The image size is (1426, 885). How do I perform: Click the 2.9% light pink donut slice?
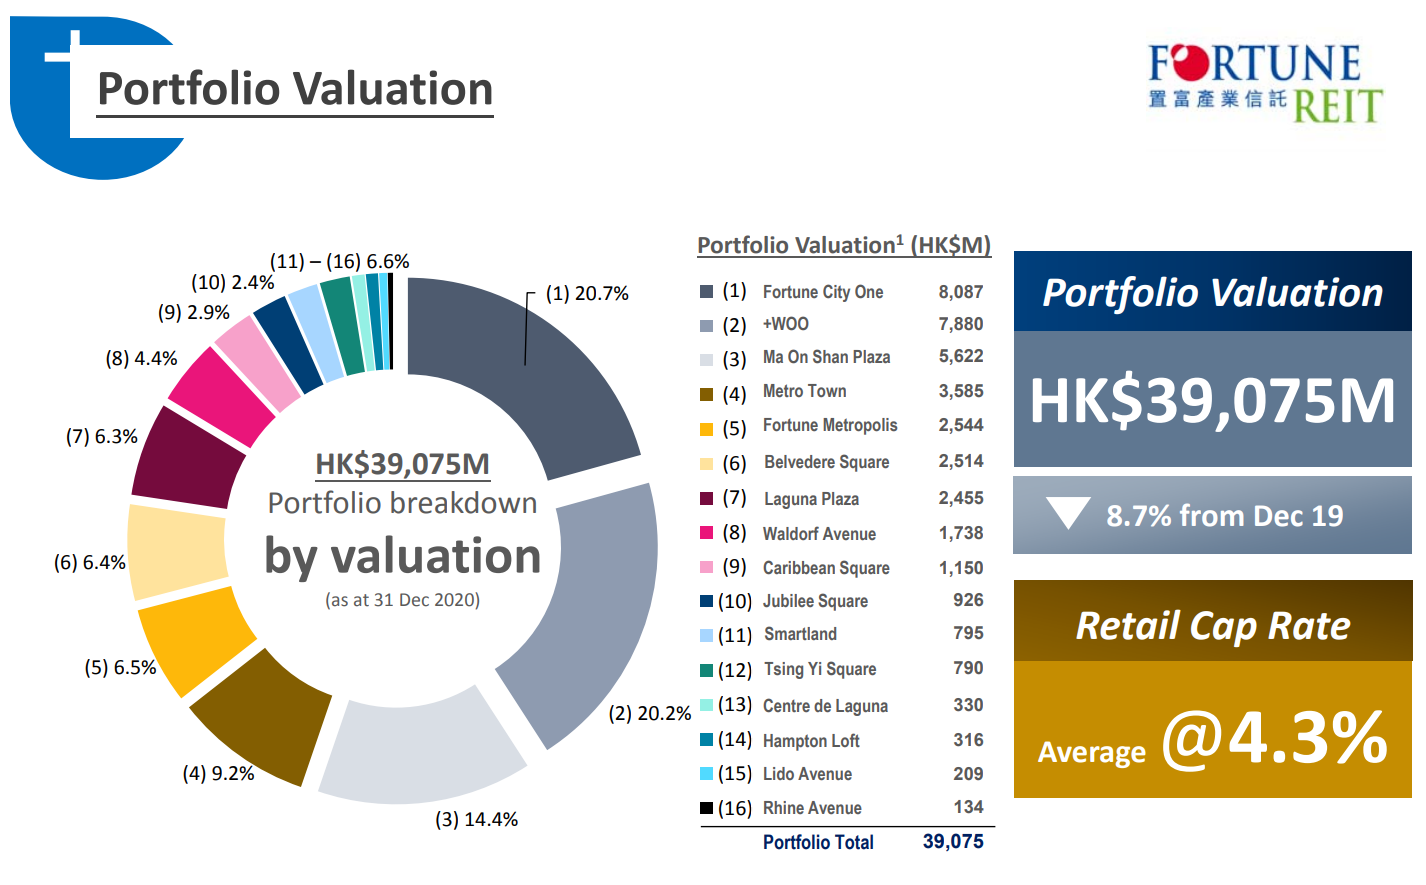click(258, 362)
